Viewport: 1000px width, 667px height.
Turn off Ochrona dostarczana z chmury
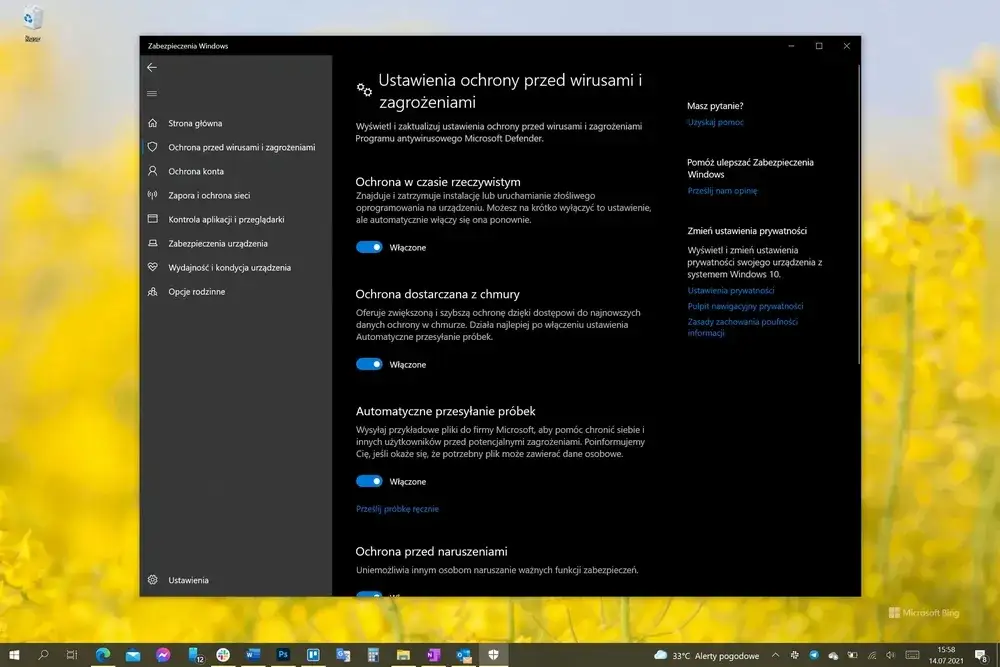pyautogui.click(x=368, y=364)
